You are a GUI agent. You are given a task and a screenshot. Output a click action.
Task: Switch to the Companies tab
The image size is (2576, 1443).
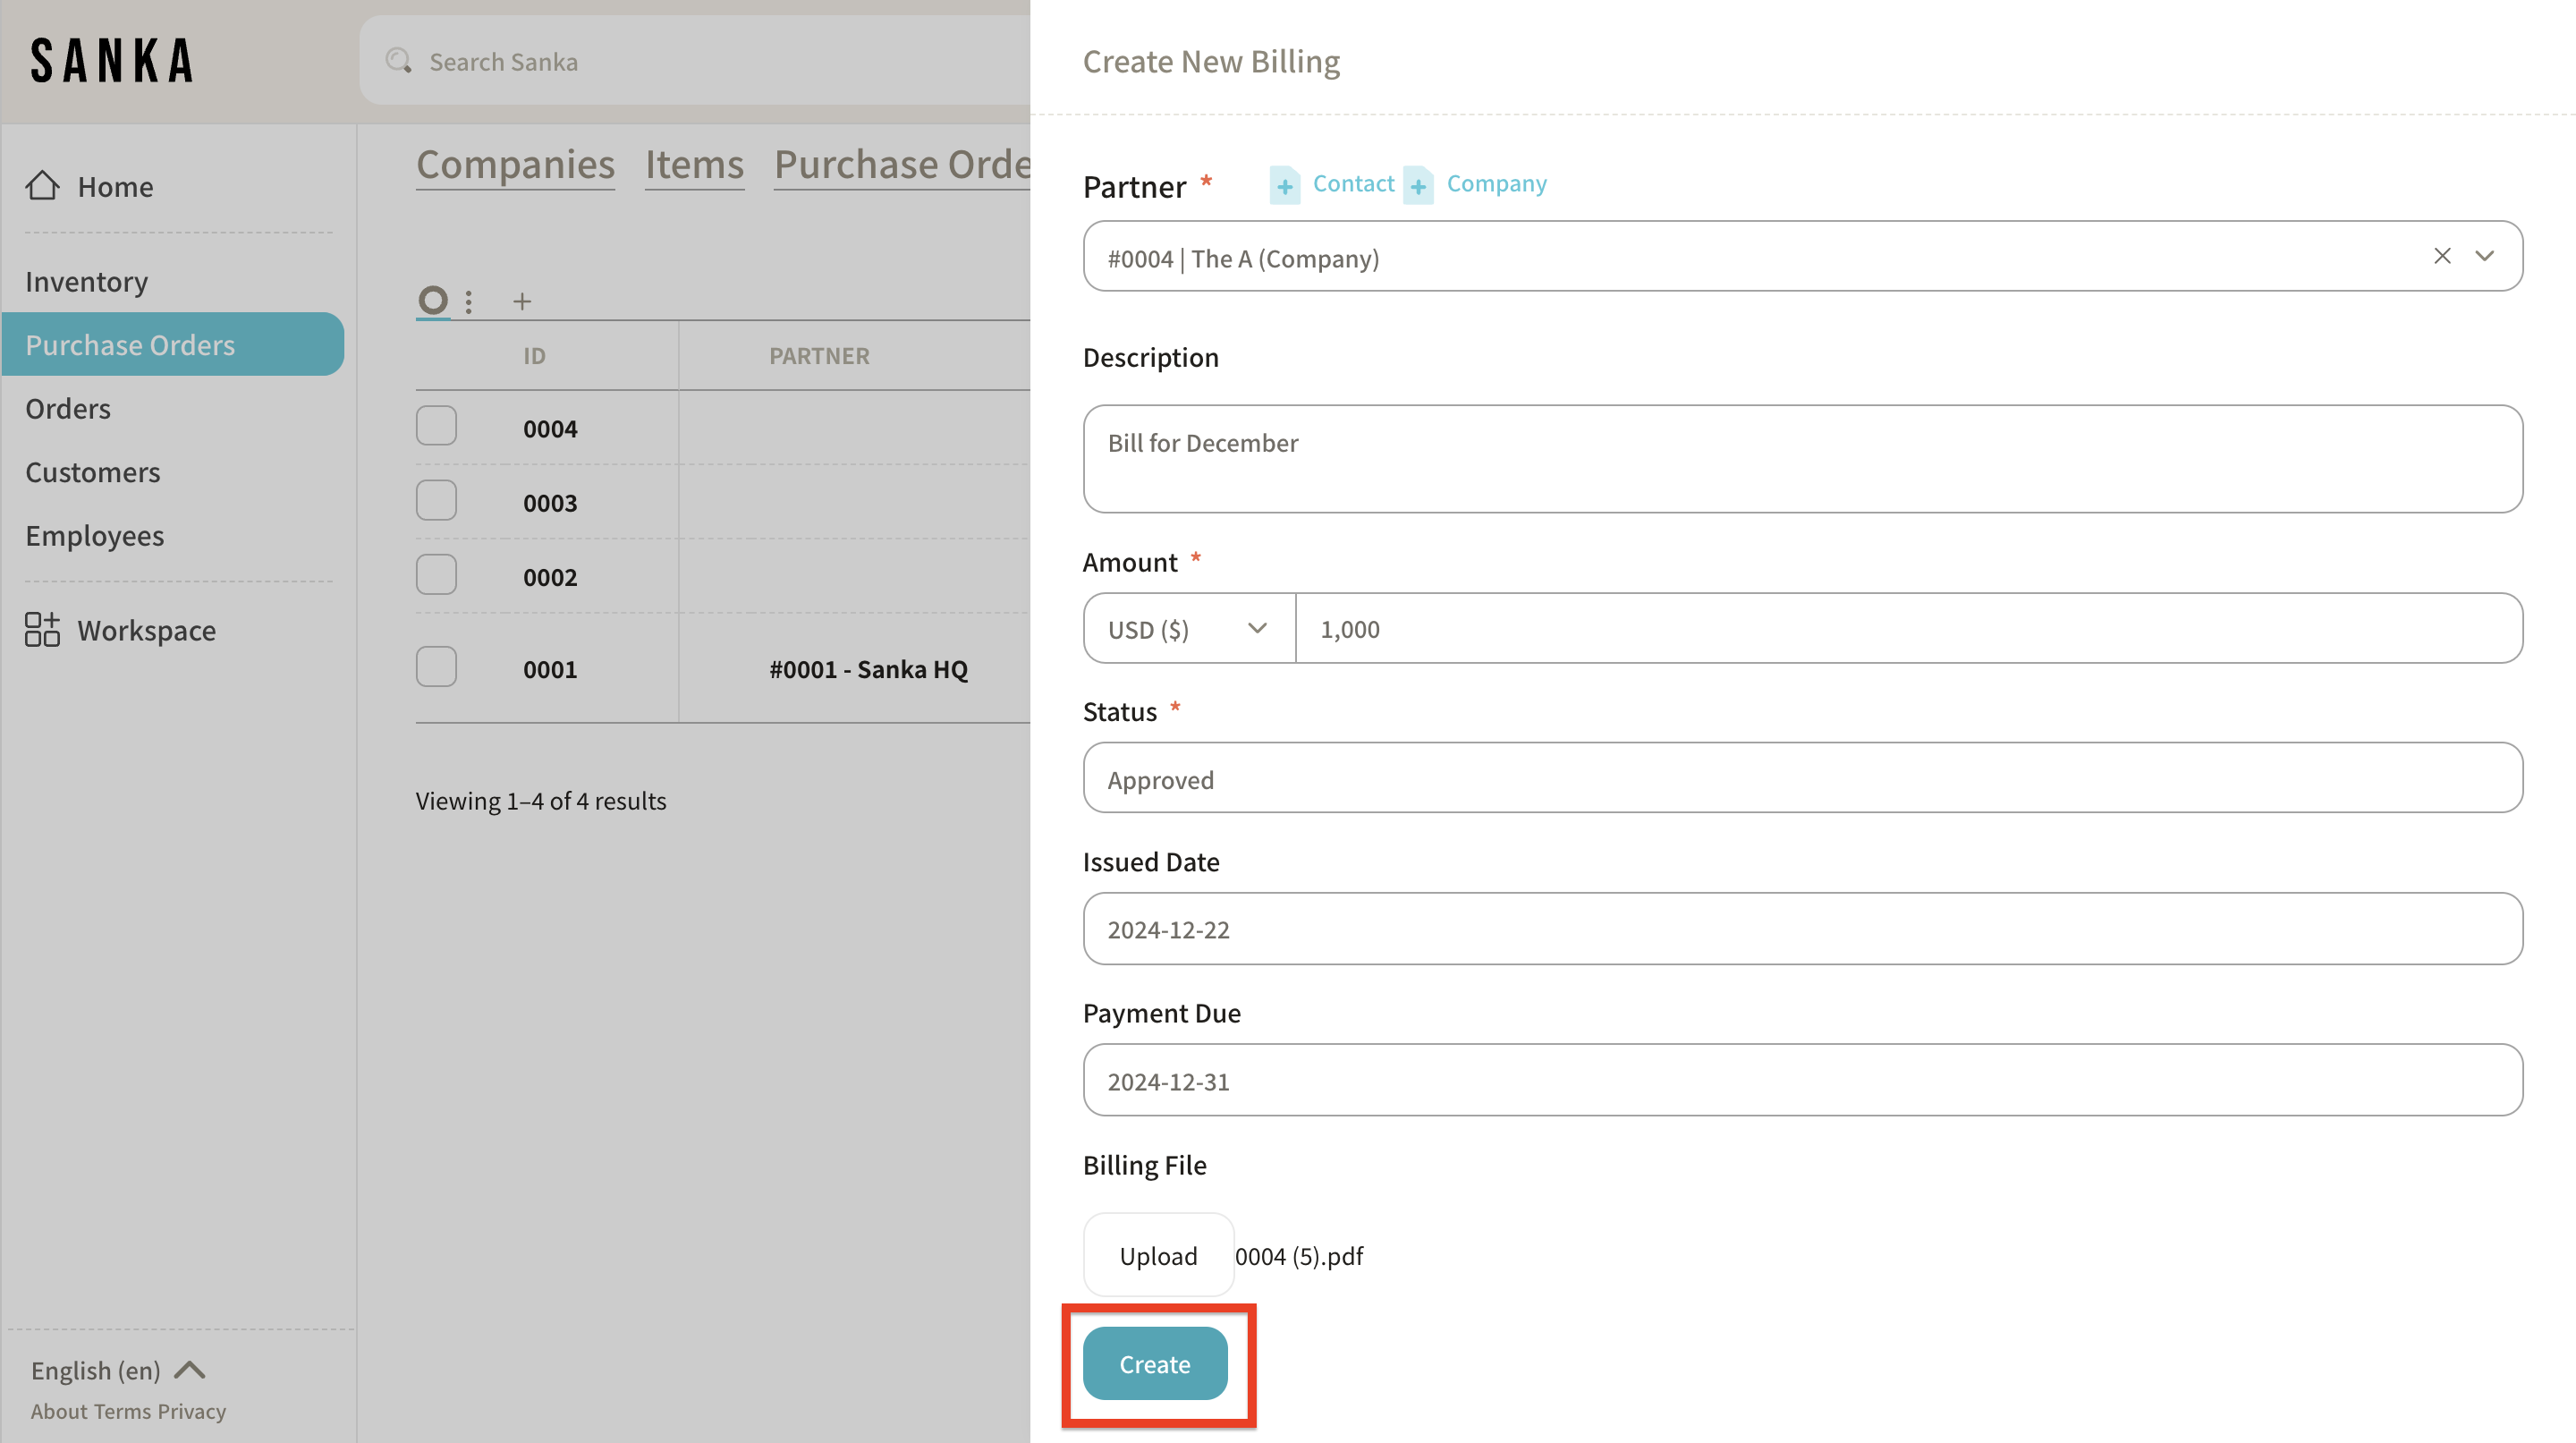[515, 165]
